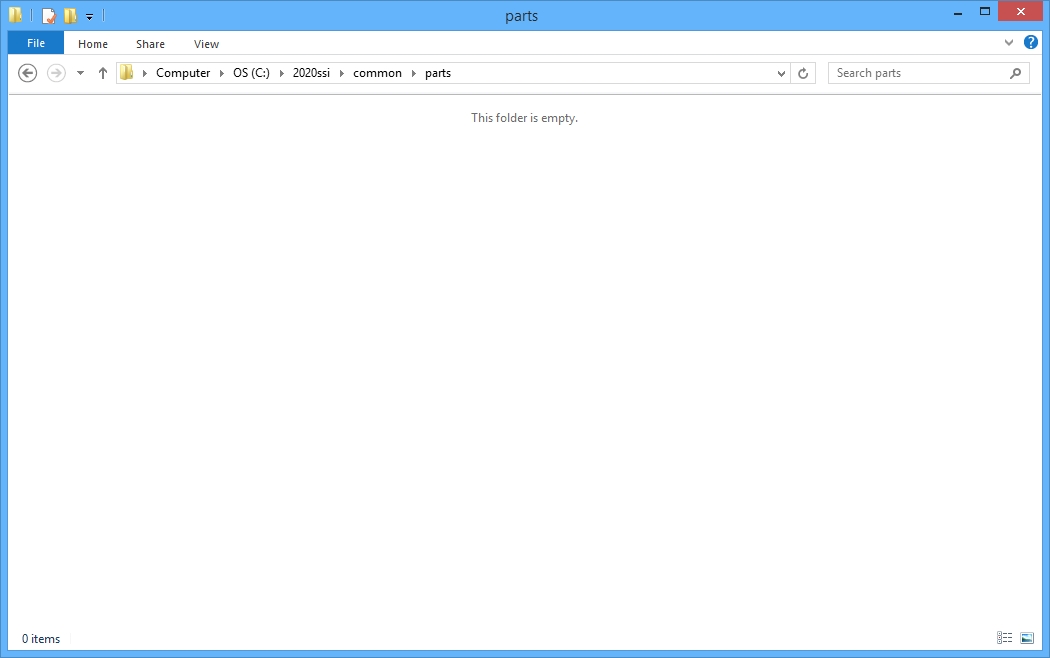
Task: Select OS (C:) in the address path
Action: (x=251, y=73)
